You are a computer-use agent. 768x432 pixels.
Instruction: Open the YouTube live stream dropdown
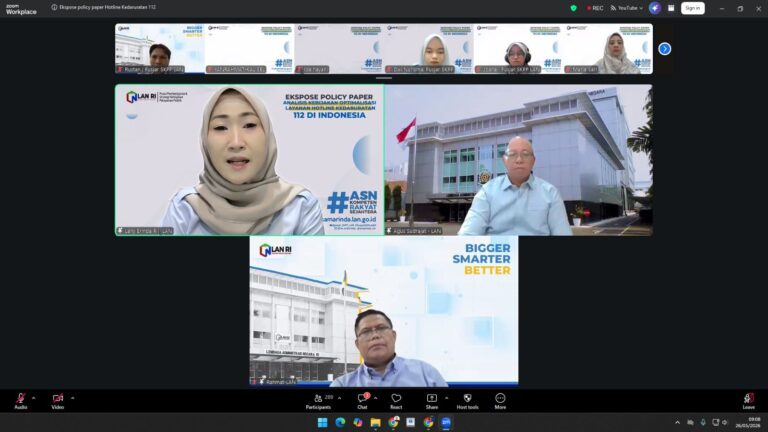pos(626,8)
